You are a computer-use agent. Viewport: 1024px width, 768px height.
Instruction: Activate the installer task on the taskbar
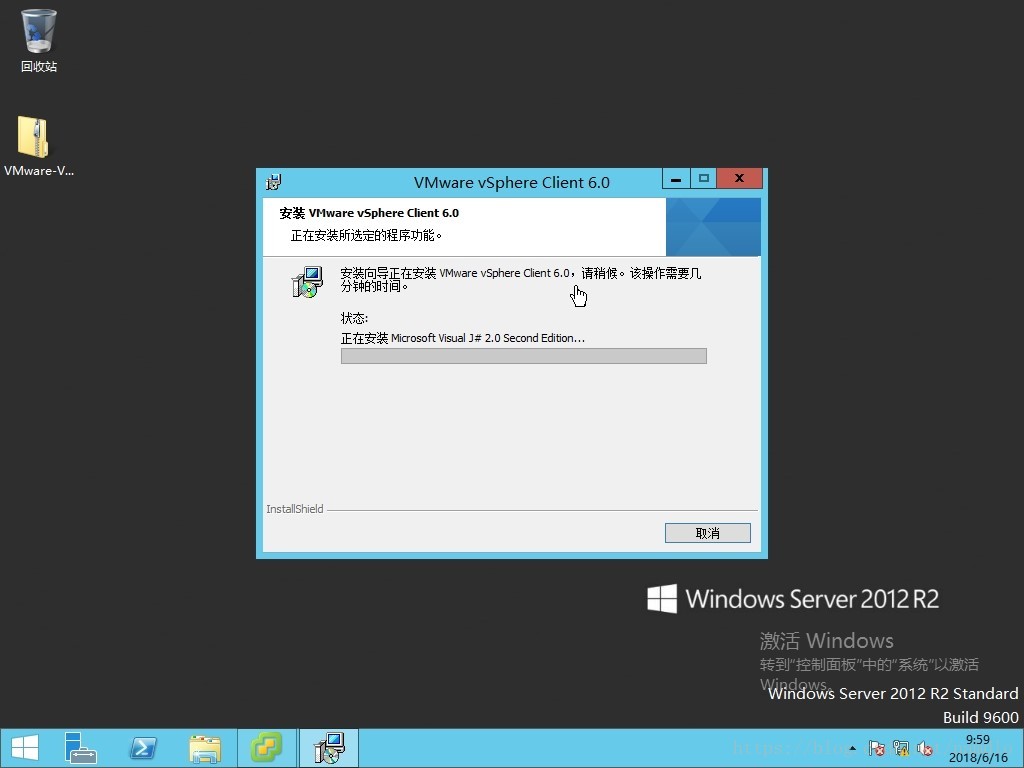328,748
